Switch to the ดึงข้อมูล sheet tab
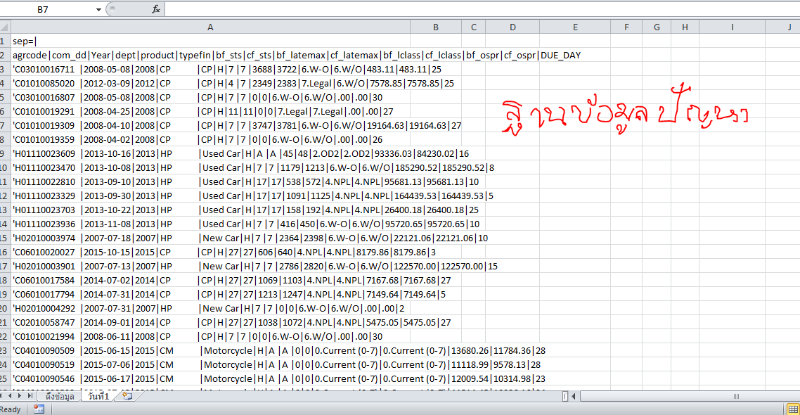The width and height of the screenshot is (800, 415). tap(61, 397)
